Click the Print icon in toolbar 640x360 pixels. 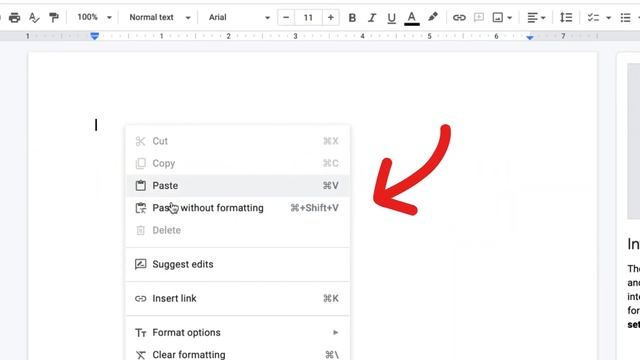14,18
